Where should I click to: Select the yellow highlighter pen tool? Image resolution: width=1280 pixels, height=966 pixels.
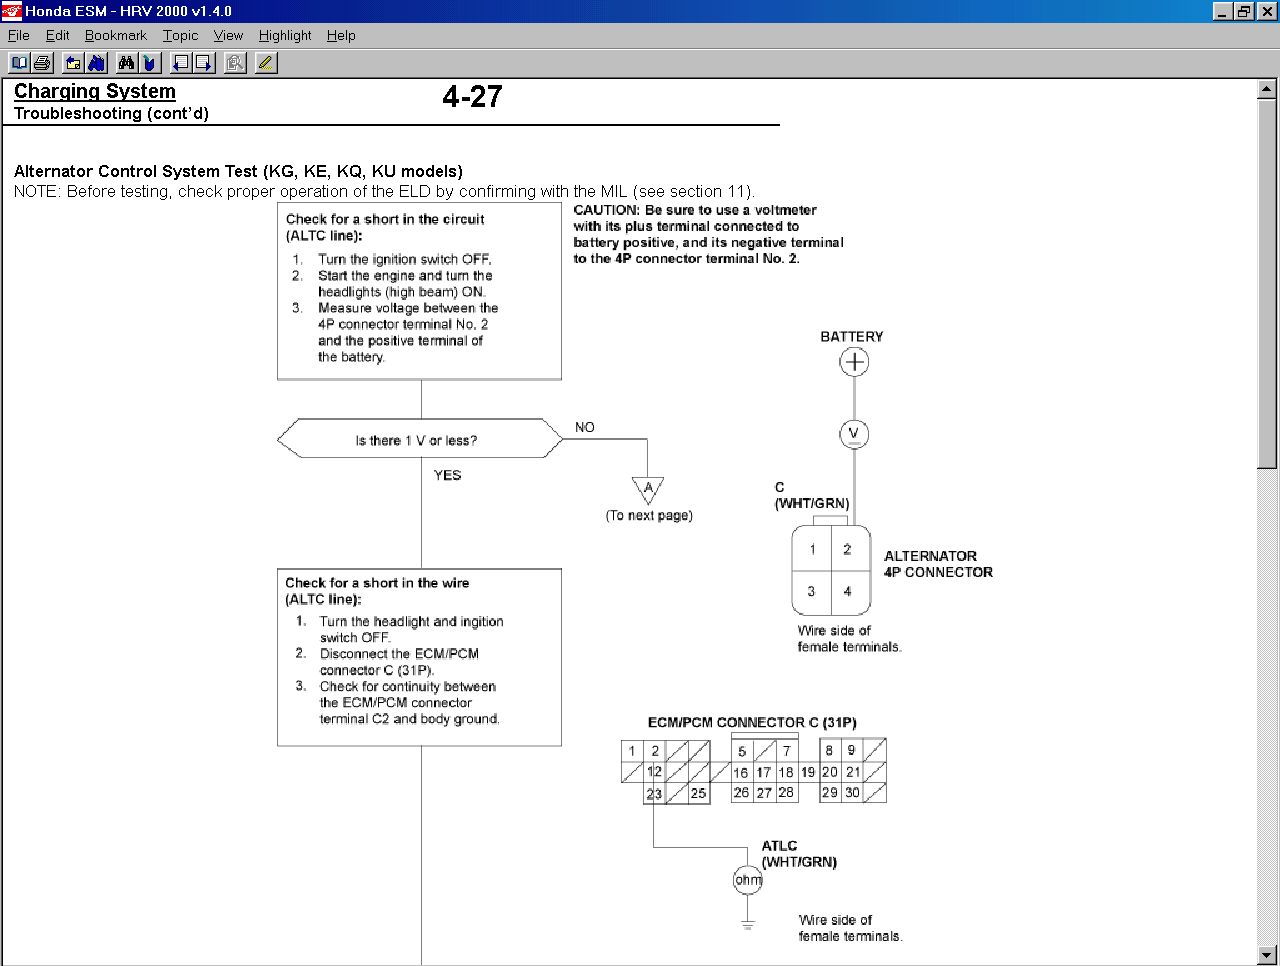click(x=265, y=63)
